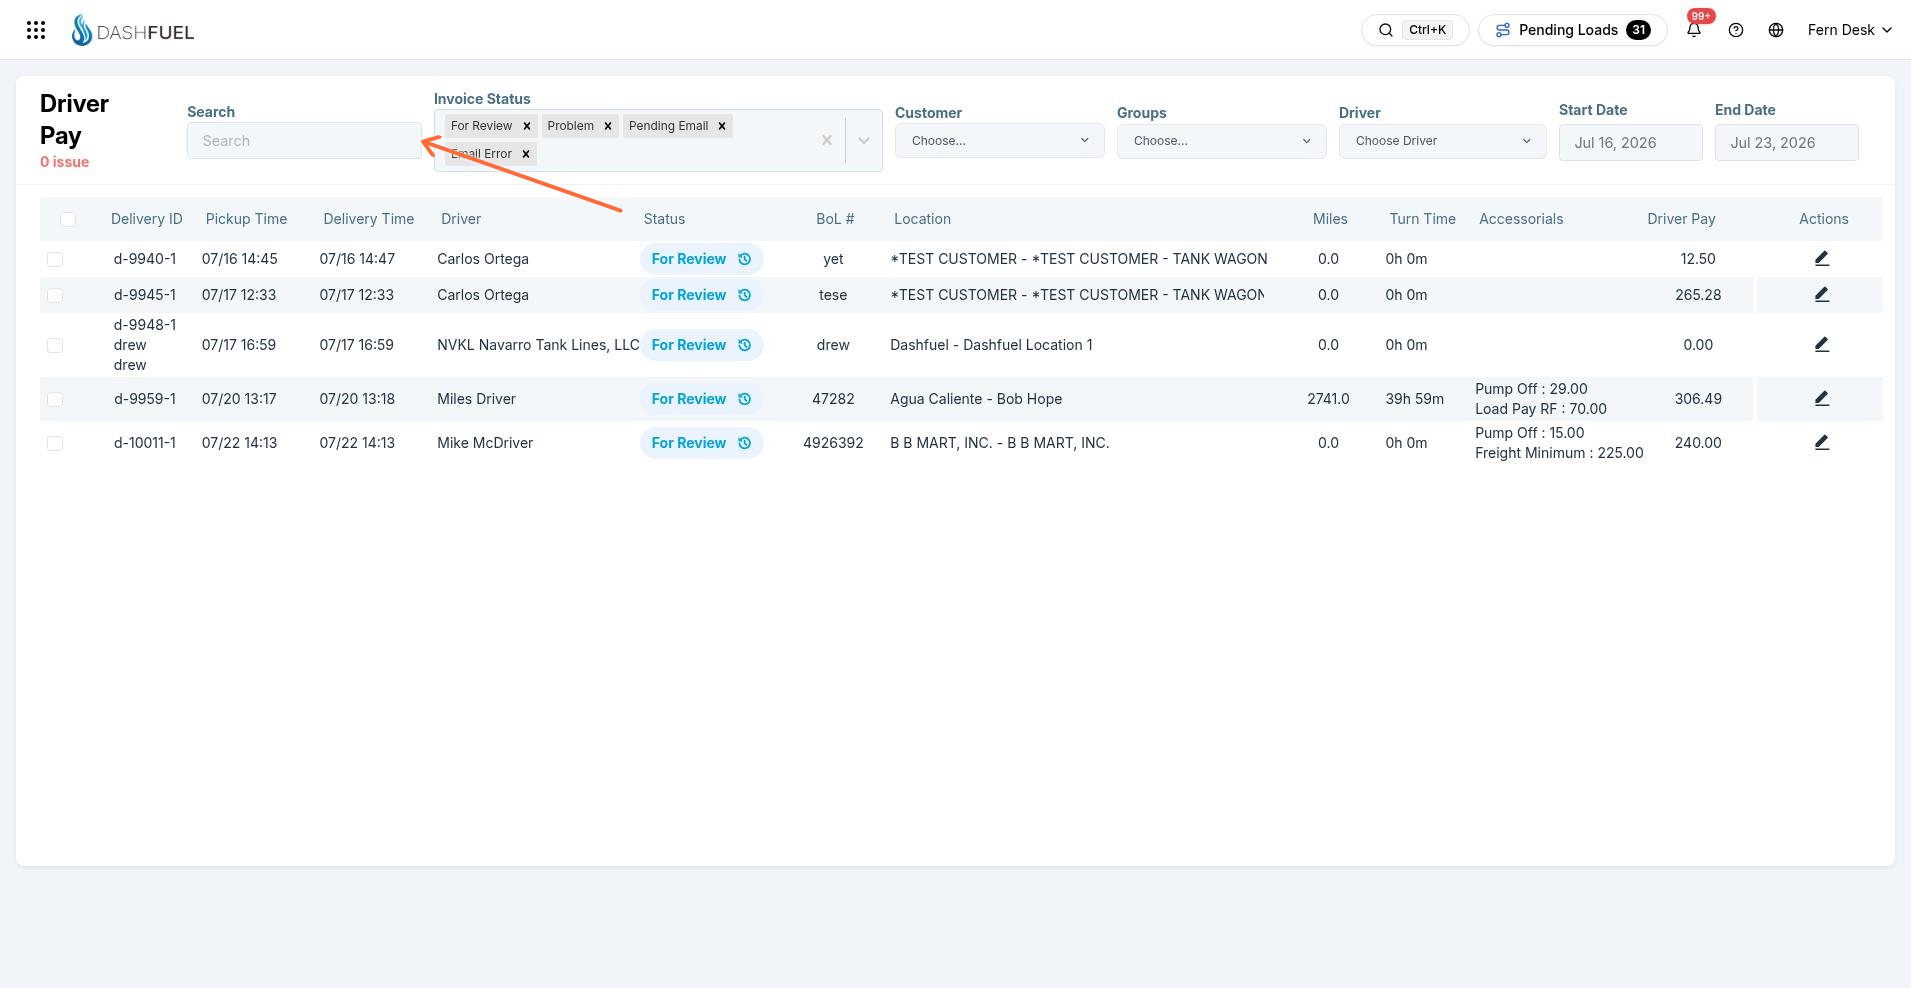This screenshot has height=988, width=1911.
Task: Click driver pay value 265.28
Action: click(1698, 295)
